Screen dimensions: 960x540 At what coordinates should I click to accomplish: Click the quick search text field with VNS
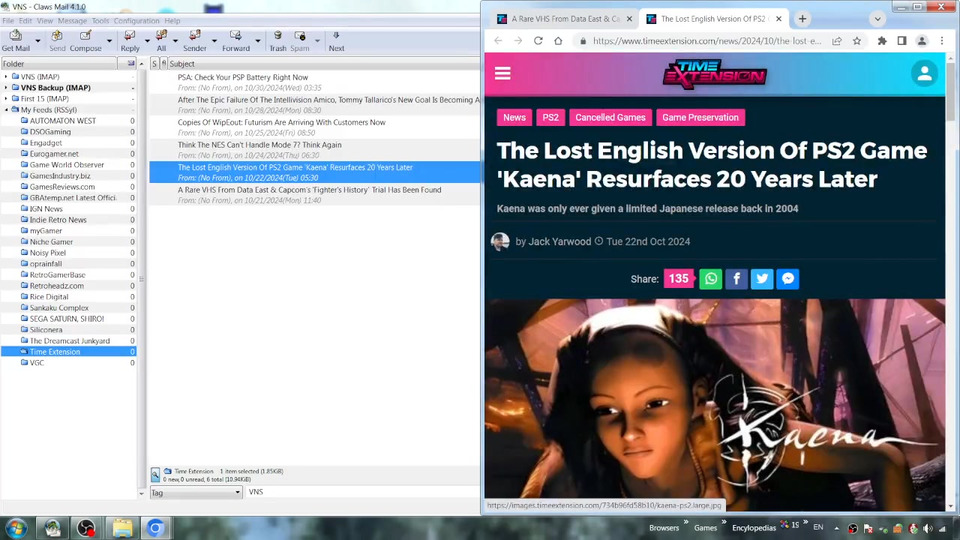(362, 492)
